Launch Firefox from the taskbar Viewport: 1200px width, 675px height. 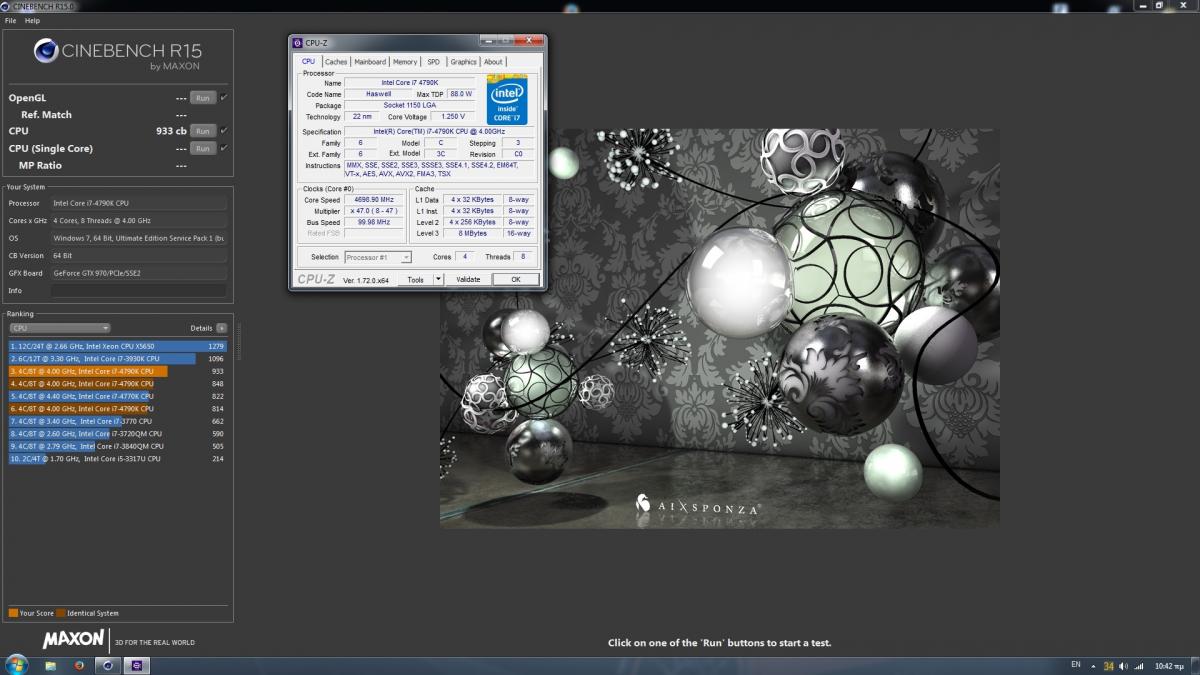(x=79, y=666)
